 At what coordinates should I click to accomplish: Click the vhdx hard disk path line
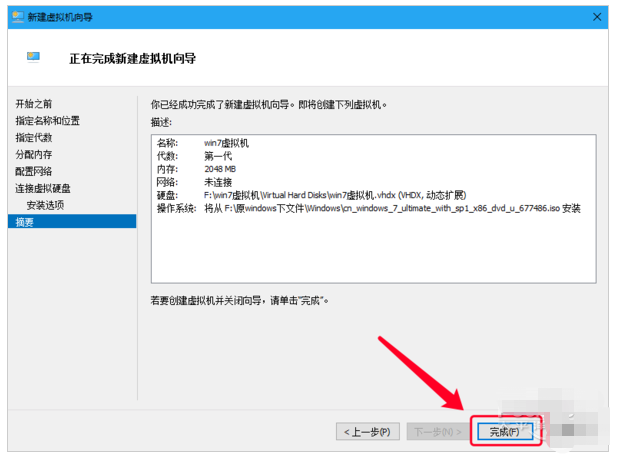click(335, 195)
